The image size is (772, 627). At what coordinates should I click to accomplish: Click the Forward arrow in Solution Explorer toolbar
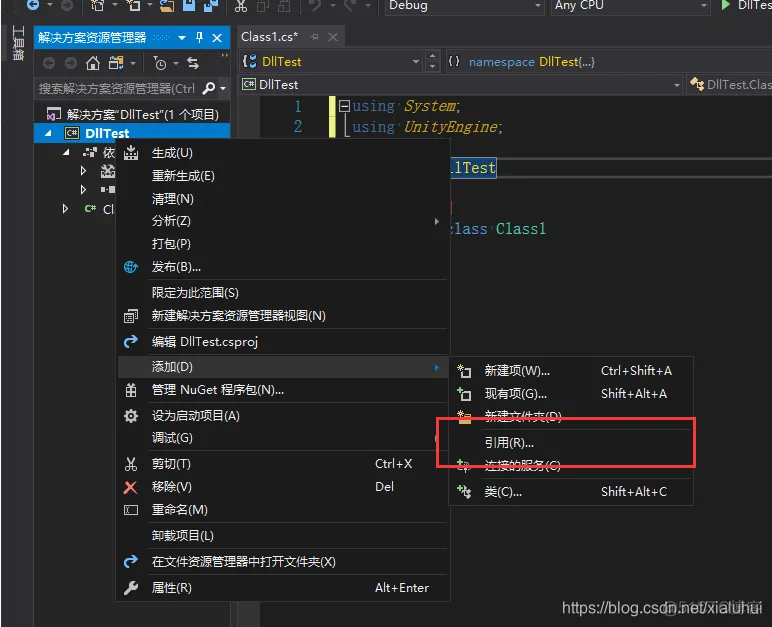click(71, 63)
